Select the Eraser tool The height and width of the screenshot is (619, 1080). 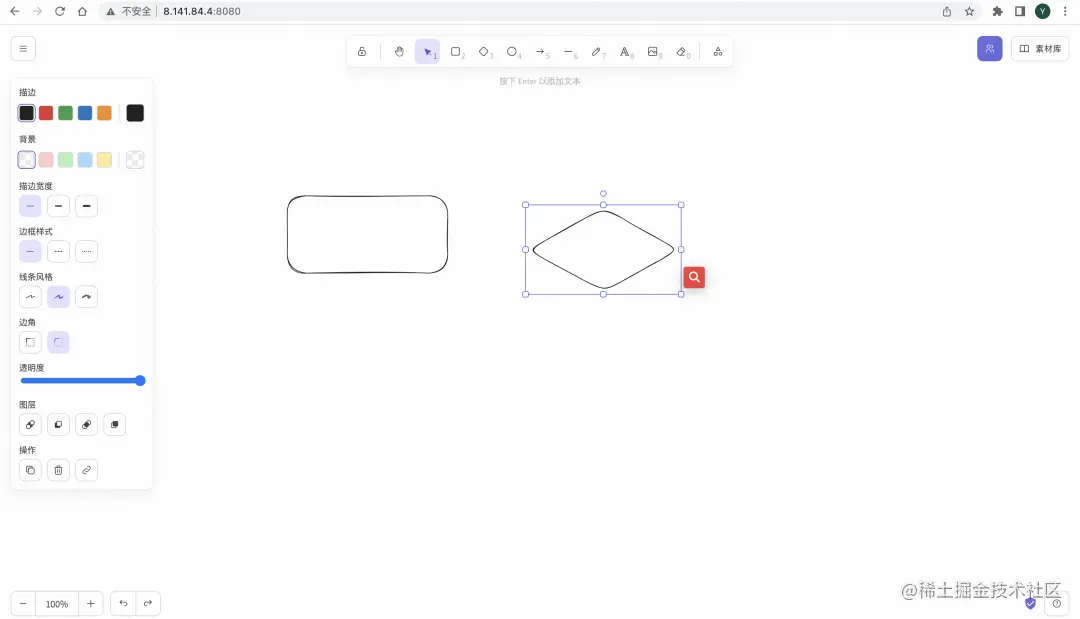click(681, 52)
